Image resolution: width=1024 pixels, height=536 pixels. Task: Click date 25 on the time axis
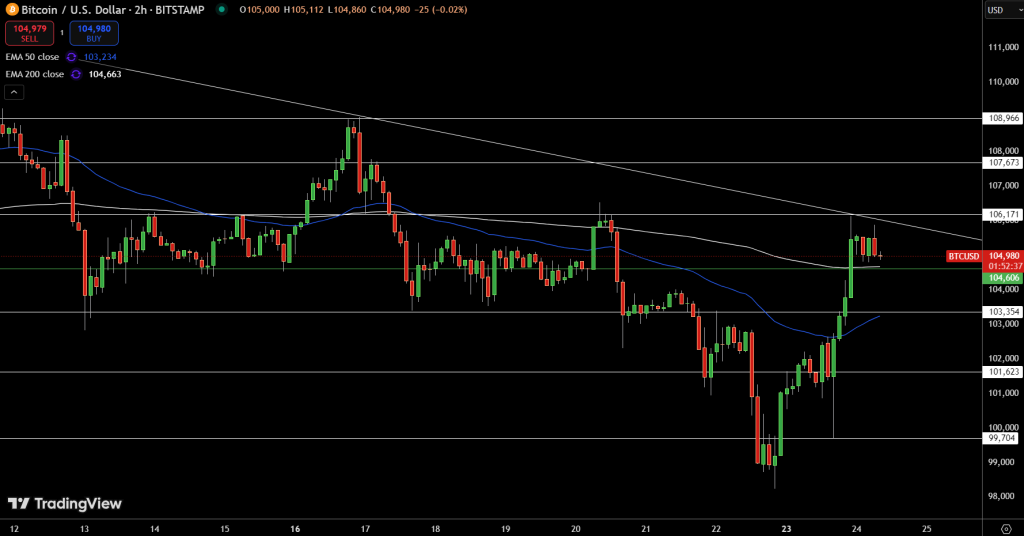(x=926, y=529)
